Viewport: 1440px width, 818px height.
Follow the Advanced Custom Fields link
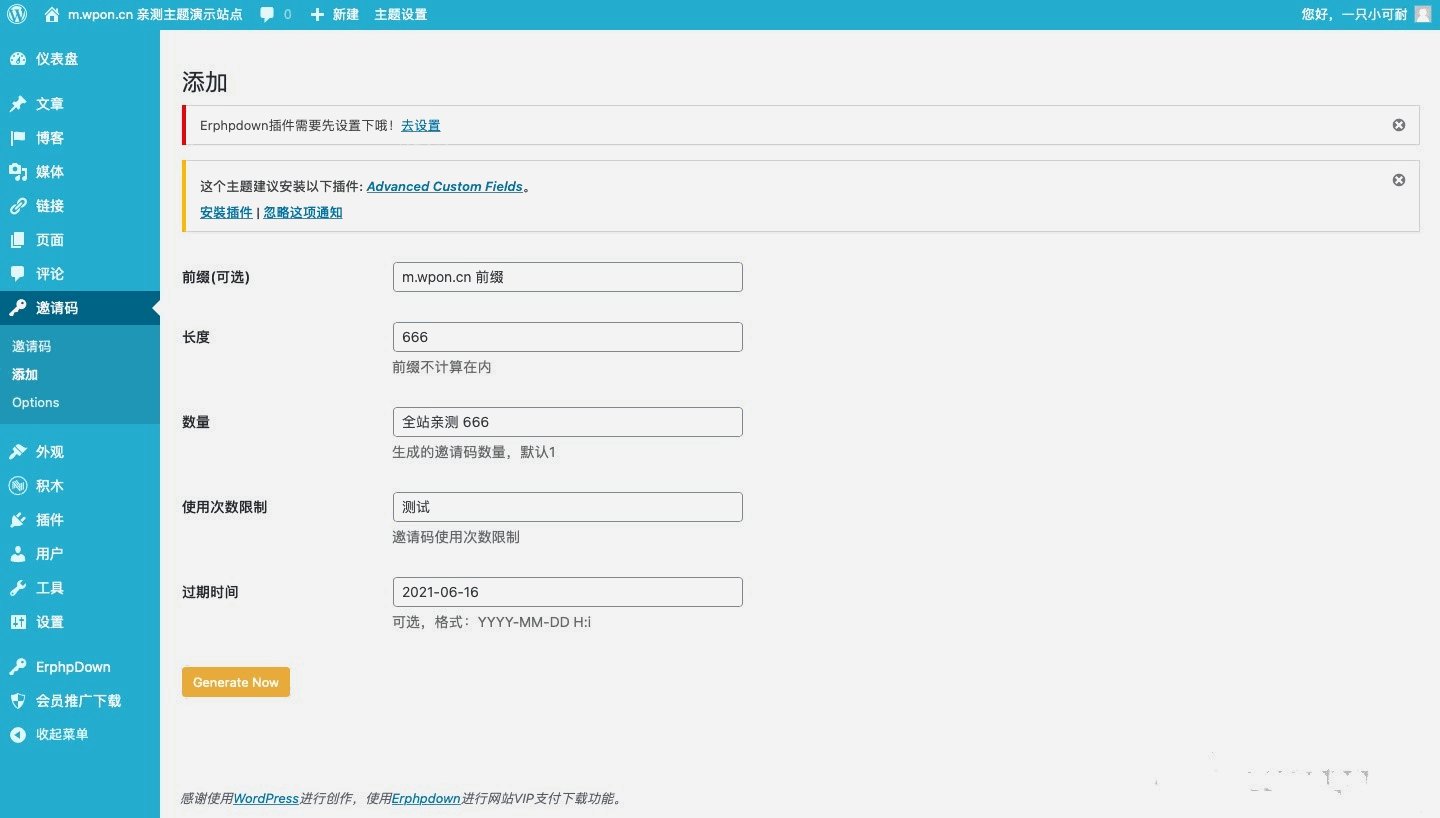click(444, 186)
